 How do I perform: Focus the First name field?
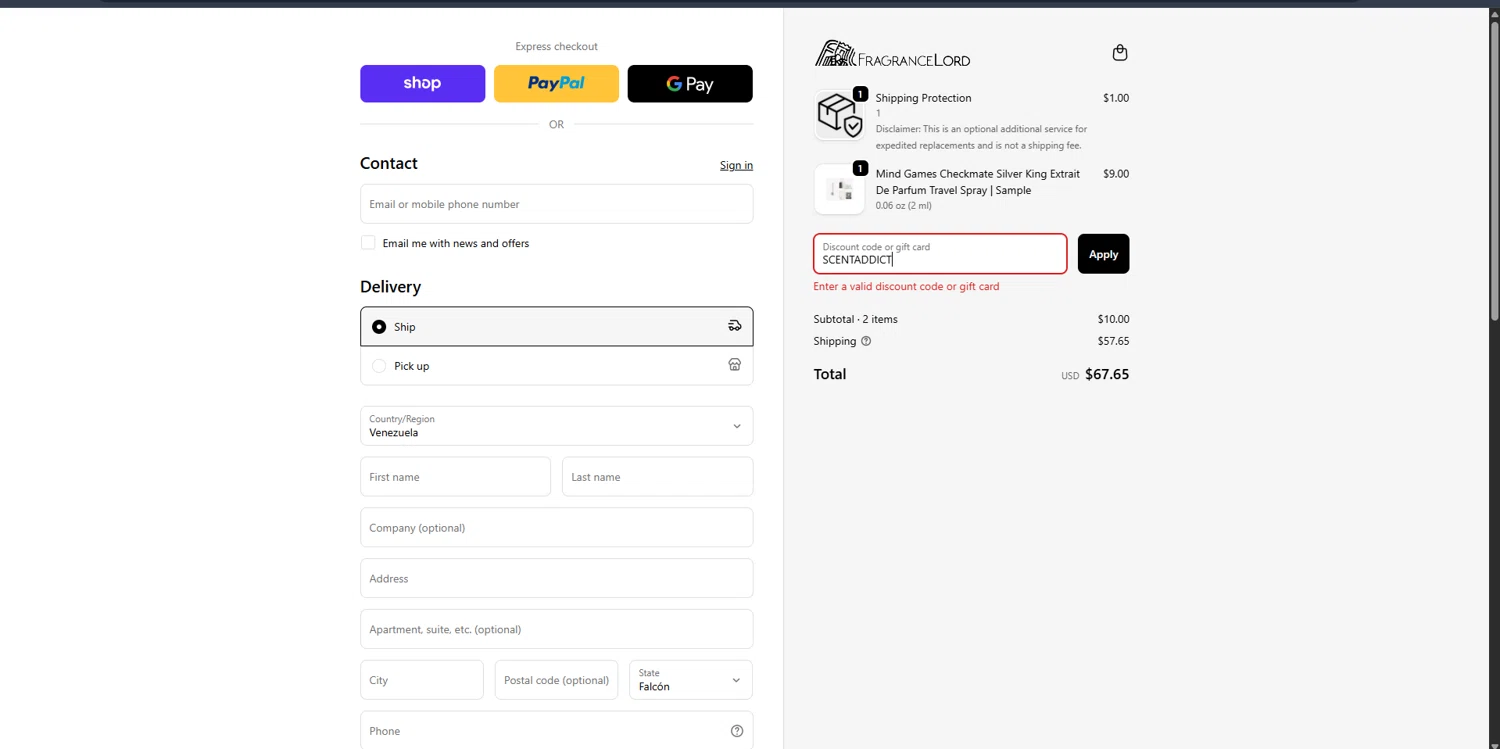click(x=455, y=477)
